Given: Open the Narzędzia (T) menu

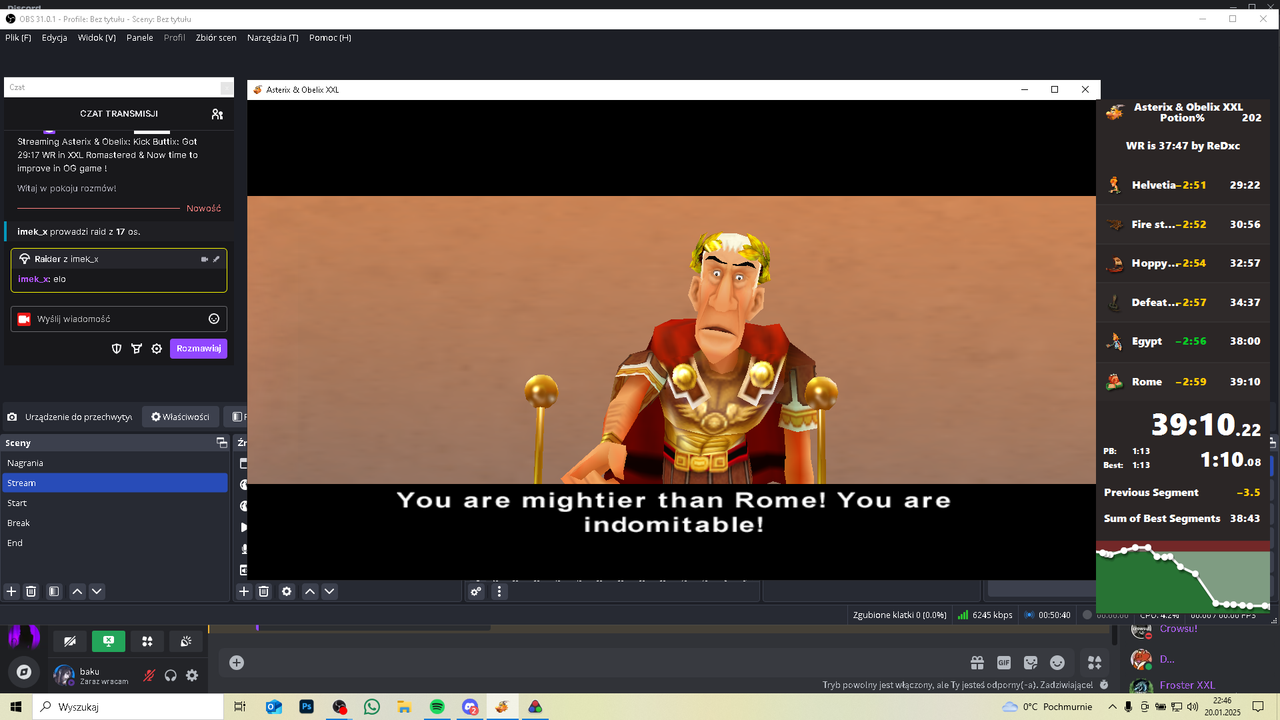Looking at the screenshot, I should click(x=273, y=38).
